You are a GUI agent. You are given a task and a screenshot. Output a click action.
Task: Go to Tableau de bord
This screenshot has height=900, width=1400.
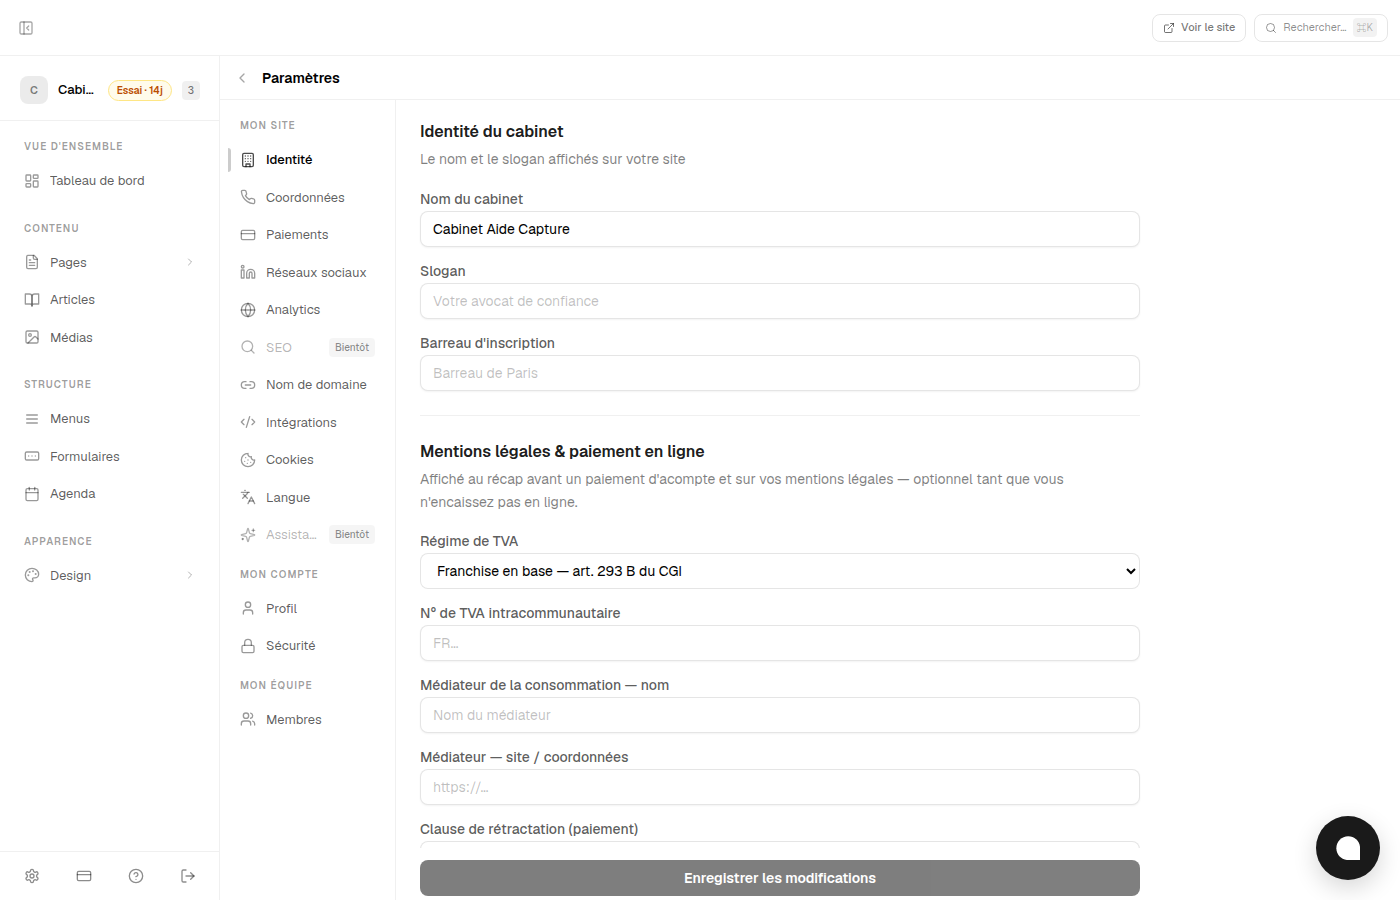point(110,181)
